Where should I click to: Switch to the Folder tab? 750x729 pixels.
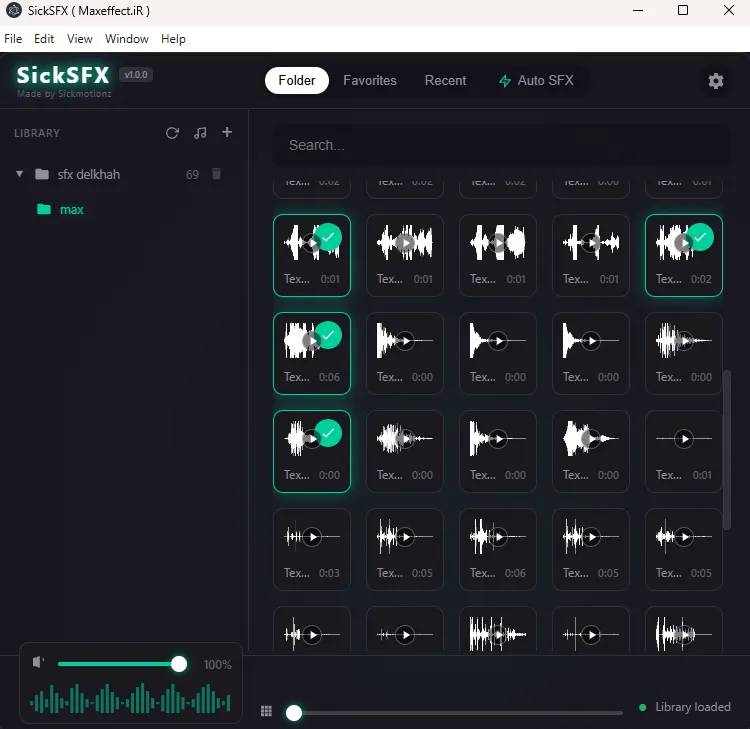[297, 80]
